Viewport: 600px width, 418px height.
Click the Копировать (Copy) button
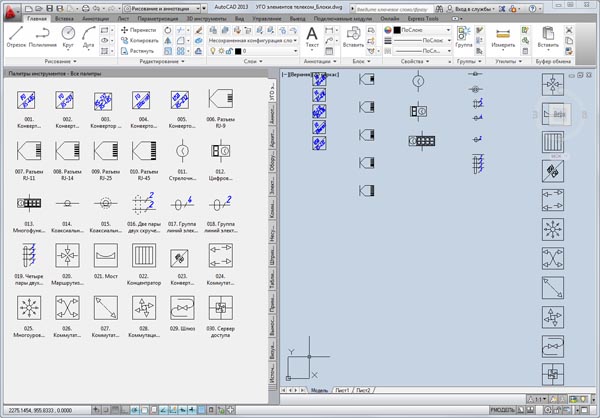point(140,42)
